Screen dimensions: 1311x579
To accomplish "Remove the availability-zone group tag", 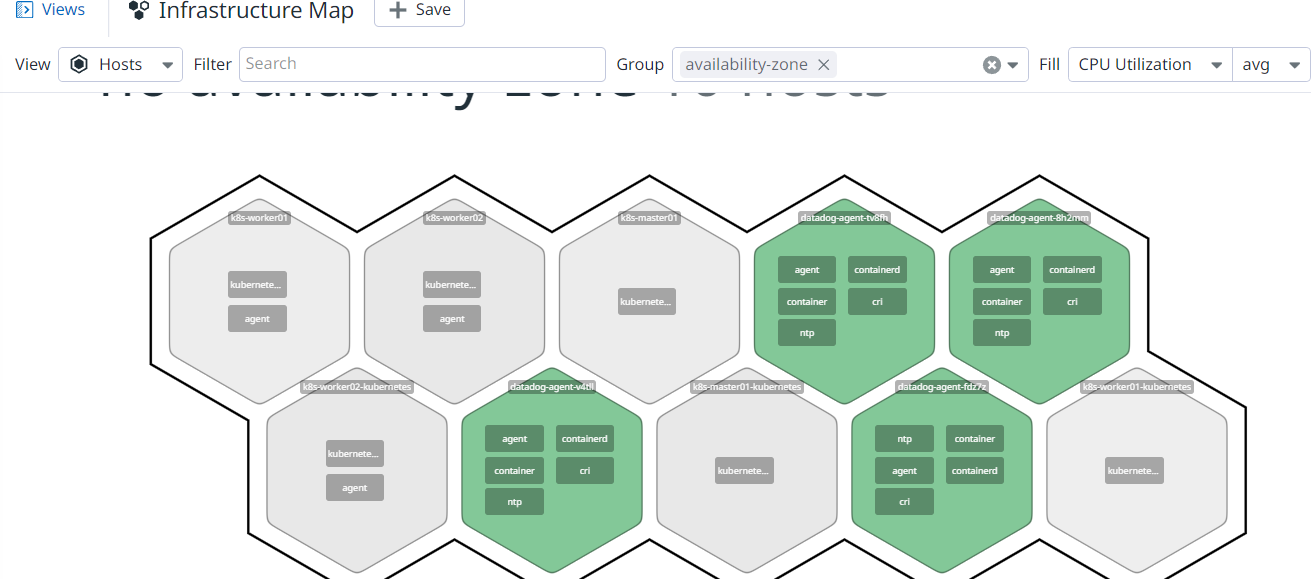I will pyautogui.click(x=824, y=64).
